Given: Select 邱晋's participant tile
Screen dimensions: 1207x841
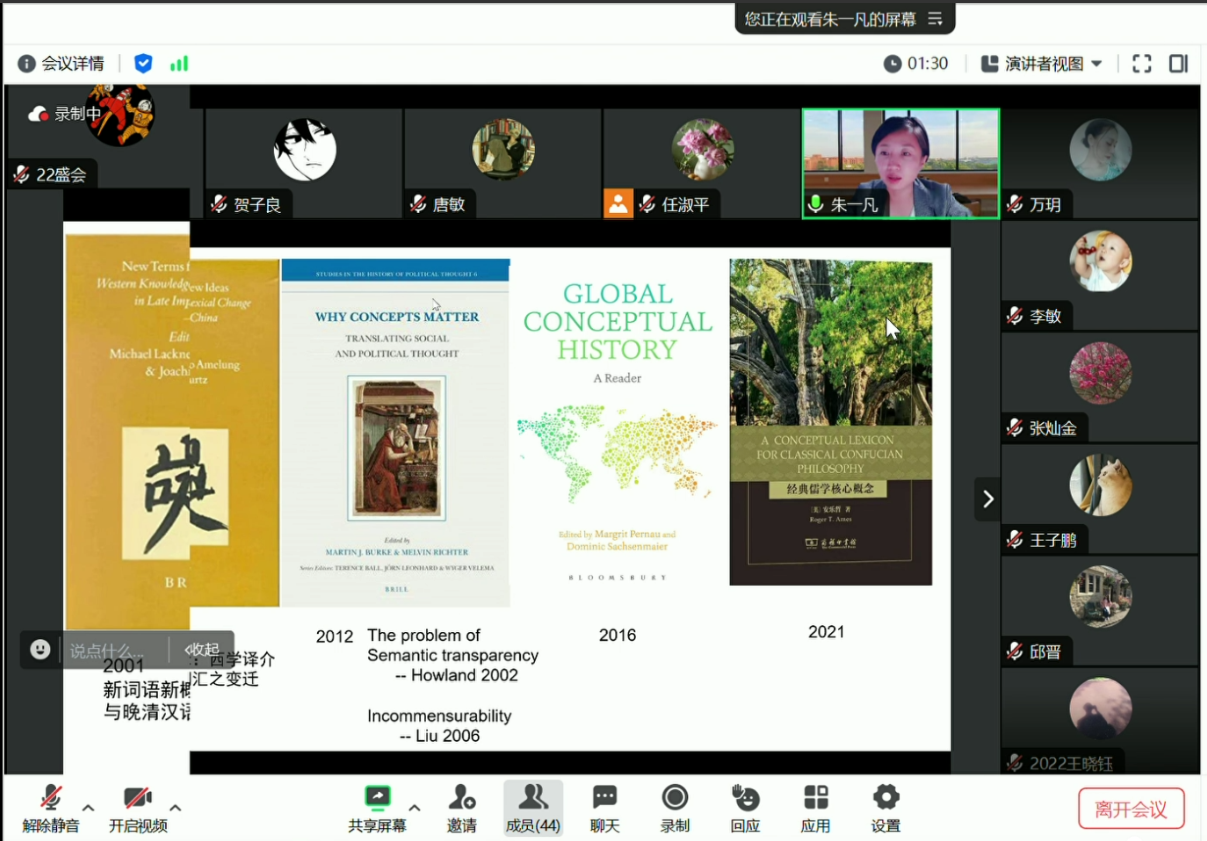Looking at the screenshot, I should point(1100,611).
